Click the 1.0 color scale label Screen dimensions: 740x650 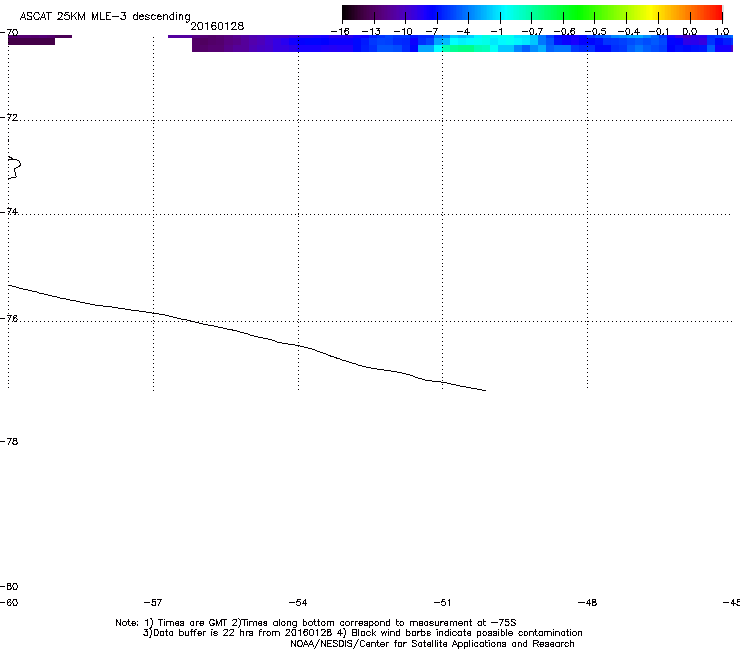722,32
